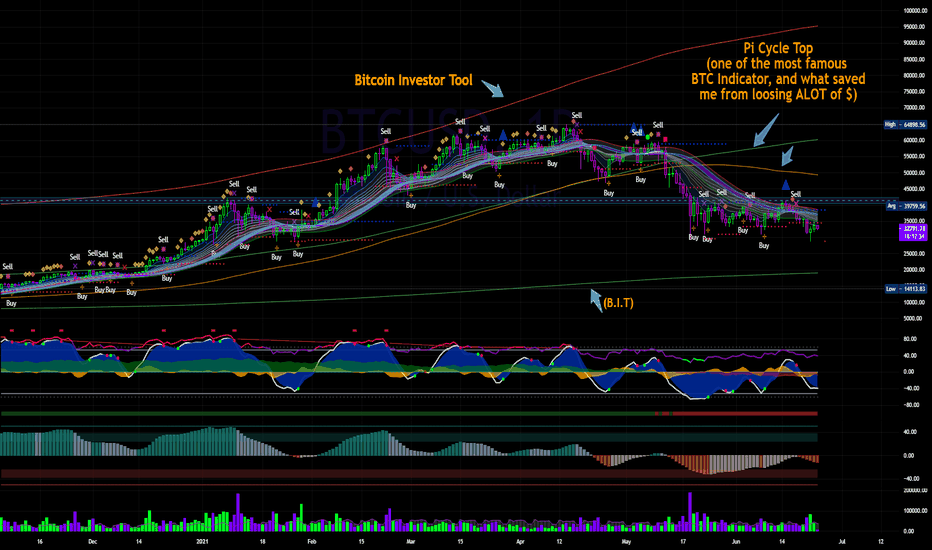The height and width of the screenshot is (550, 932).
Task: Click the 25000.00 price axis value
Action: (914, 254)
